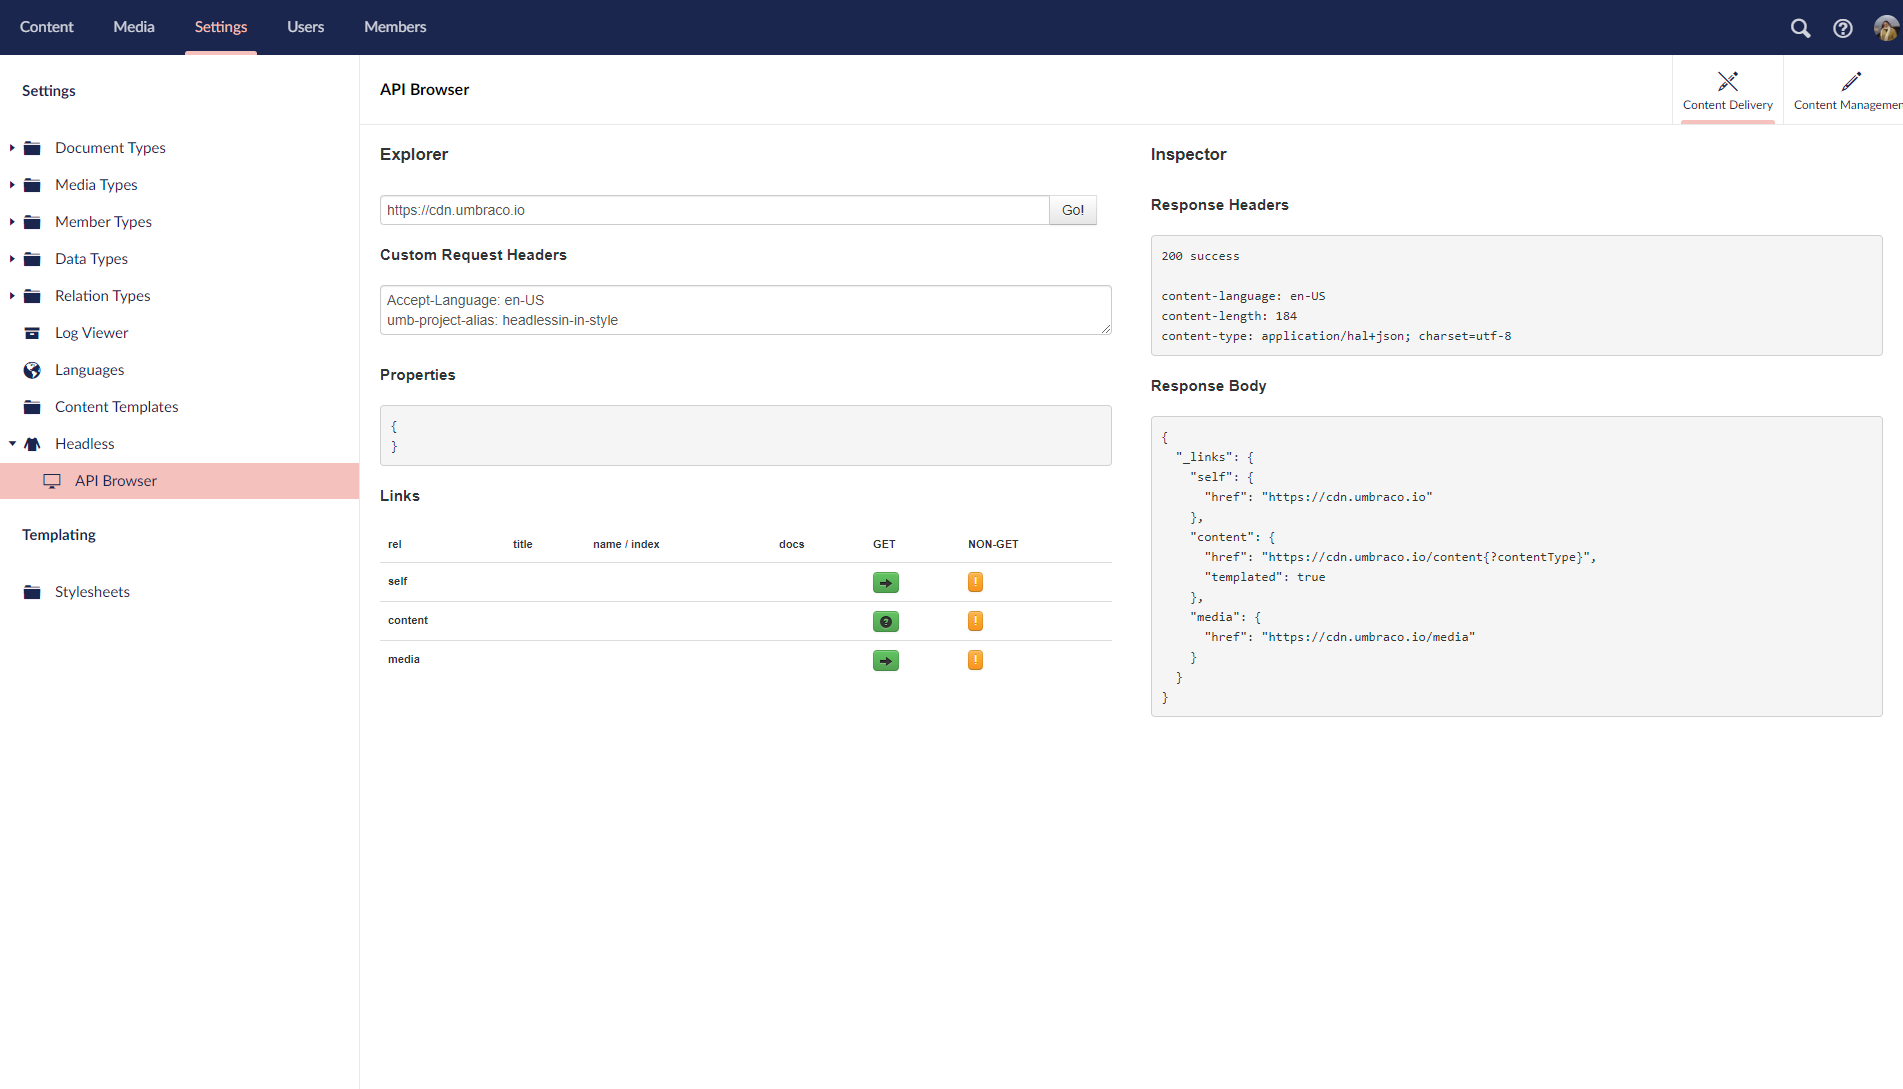Expand the Data Types tree node
This screenshot has height=1089, width=1903.
12,259
